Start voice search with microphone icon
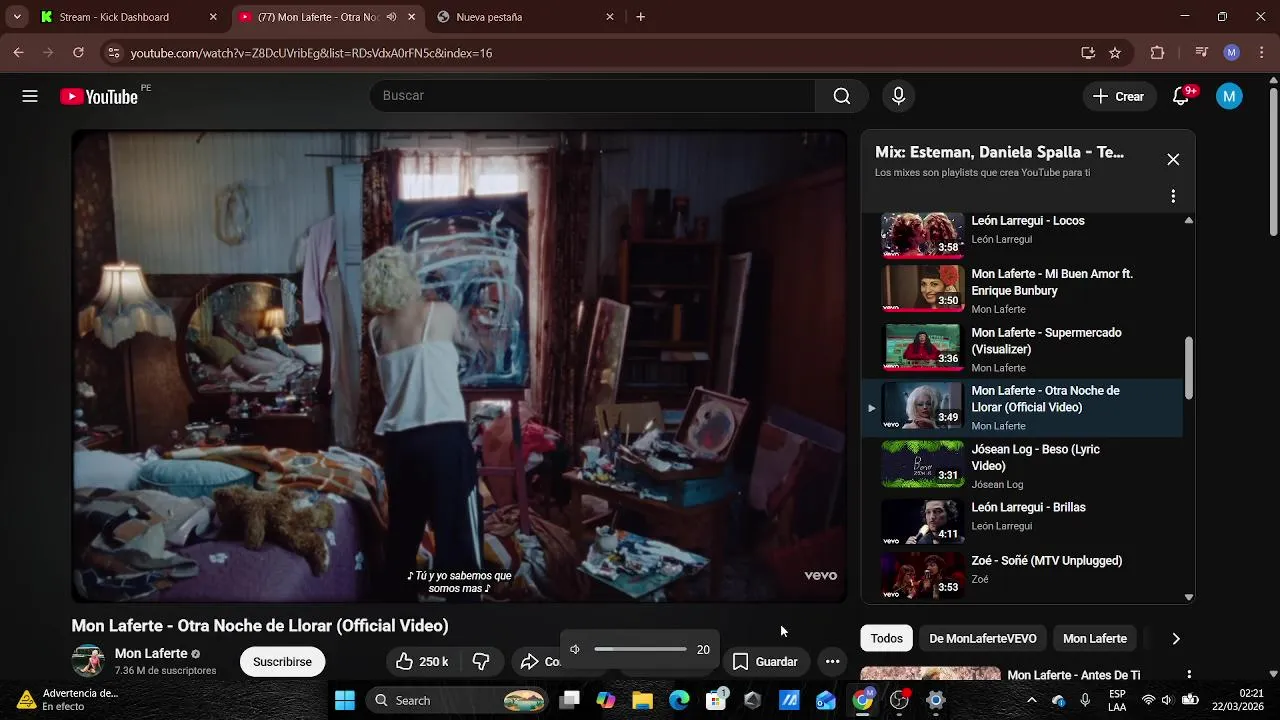This screenshot has width=1280, height=720. pyautogui.click(x=898, y=96)
